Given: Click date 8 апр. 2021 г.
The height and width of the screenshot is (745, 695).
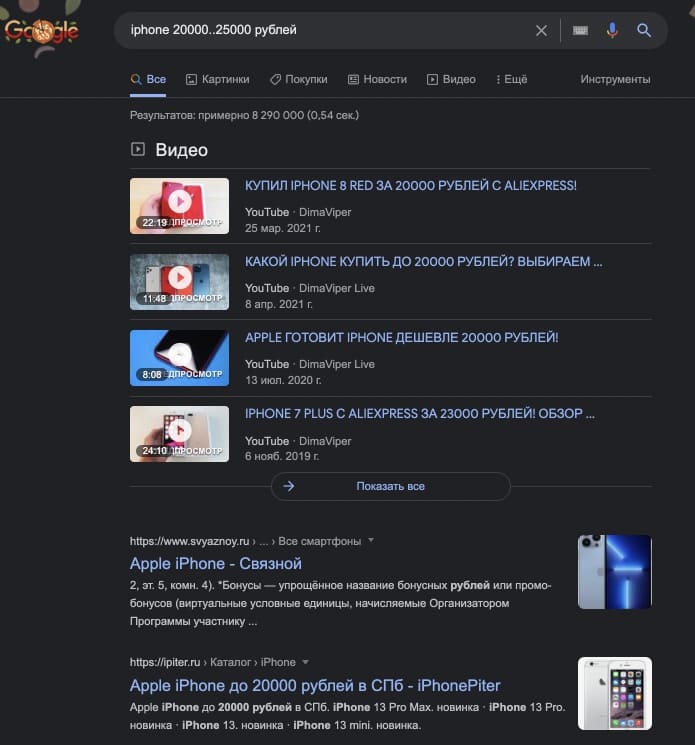Looking at the screenshot, I should pos(279,304).
